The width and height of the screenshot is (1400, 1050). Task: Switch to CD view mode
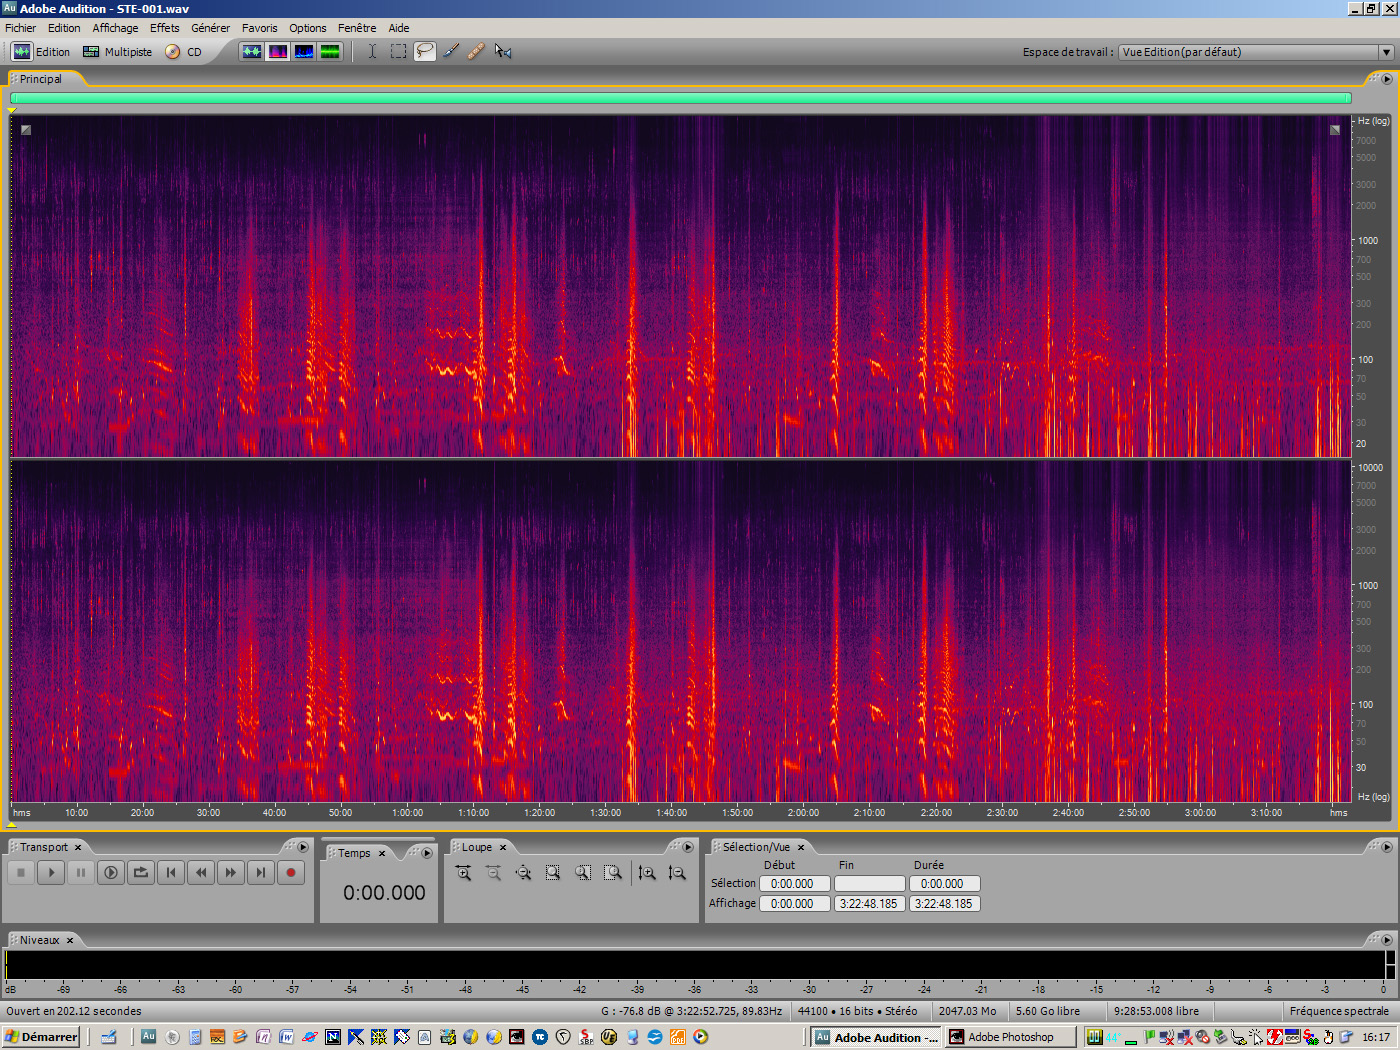tap(188, 51)
